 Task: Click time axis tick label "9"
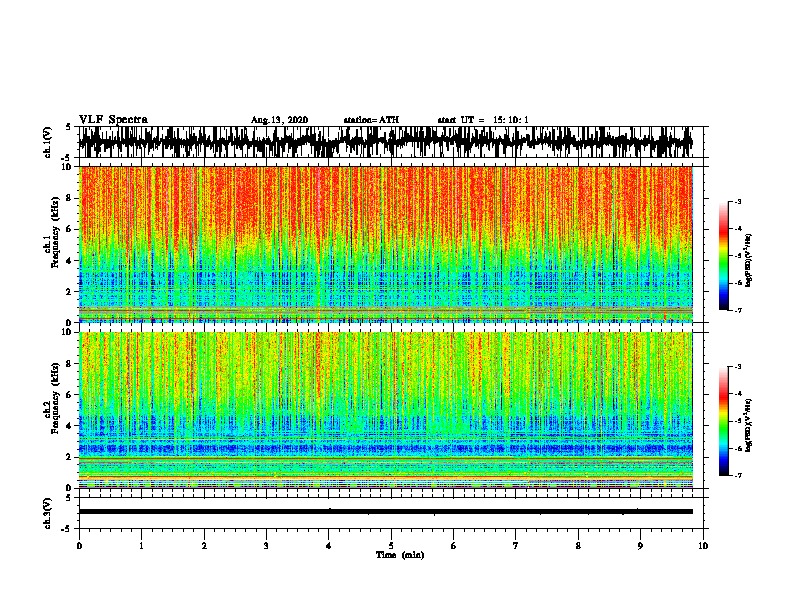point(640,546)
